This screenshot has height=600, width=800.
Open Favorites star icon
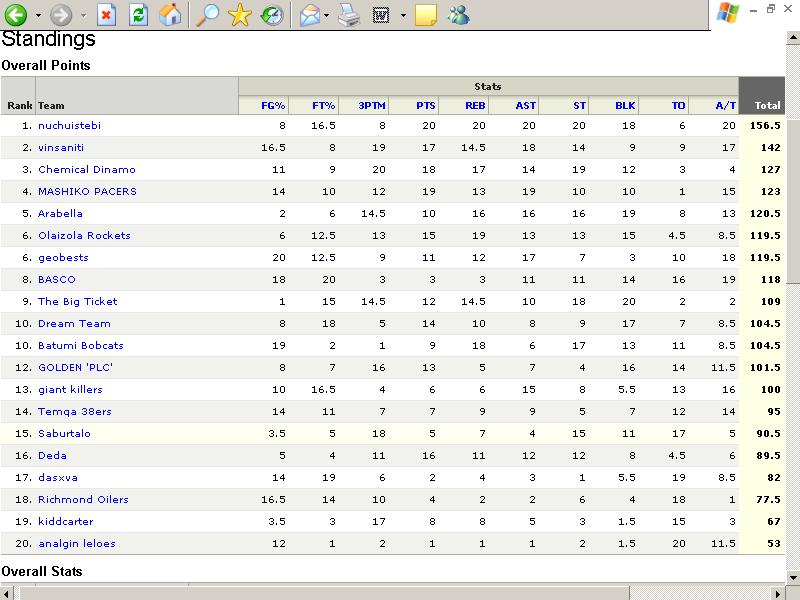coord(240,15)
